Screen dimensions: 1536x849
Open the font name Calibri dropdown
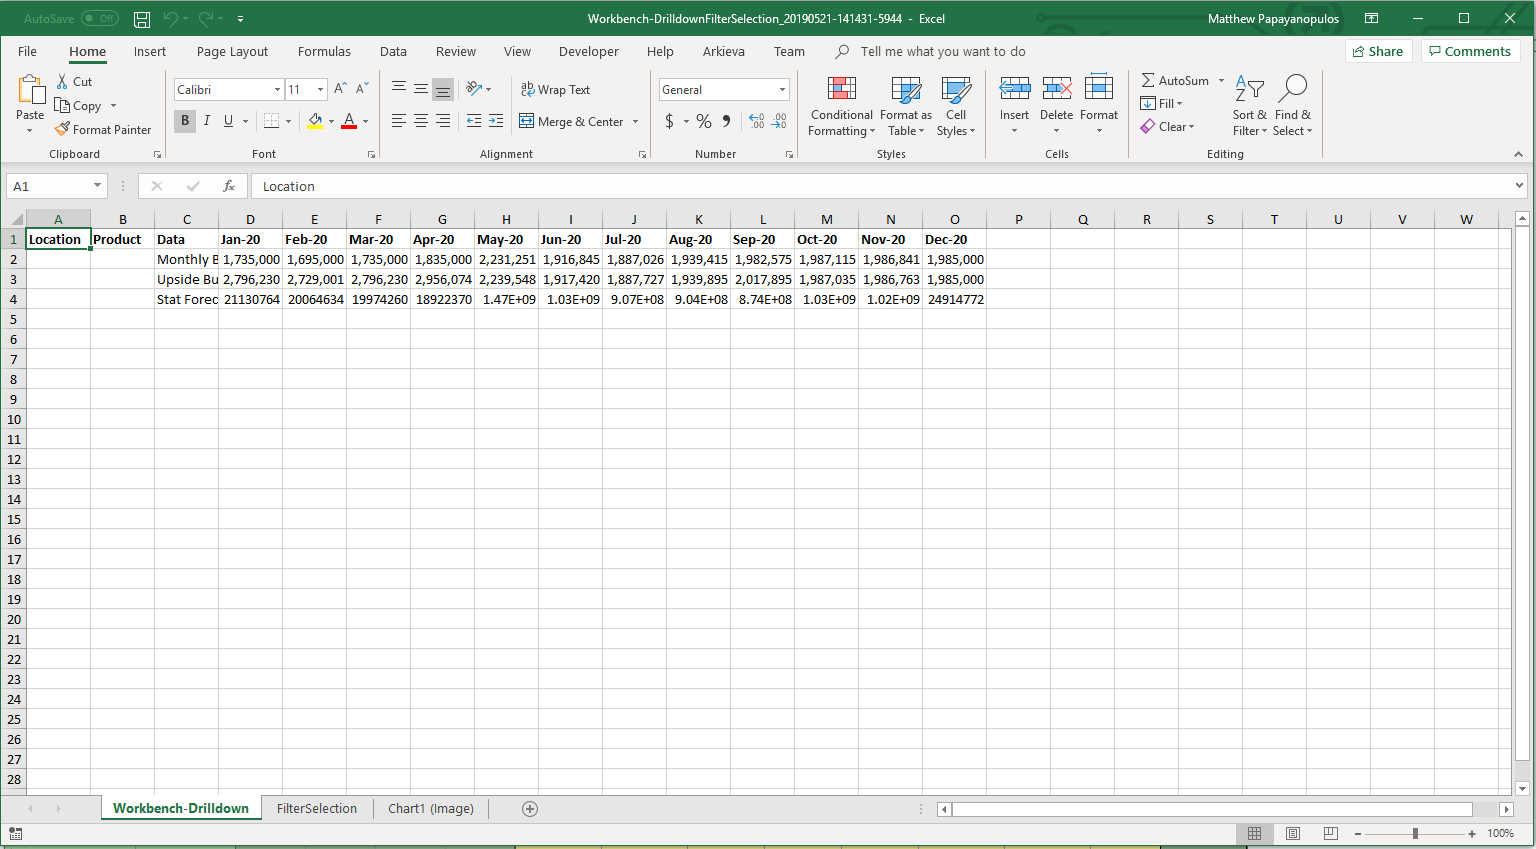[277, 90]
